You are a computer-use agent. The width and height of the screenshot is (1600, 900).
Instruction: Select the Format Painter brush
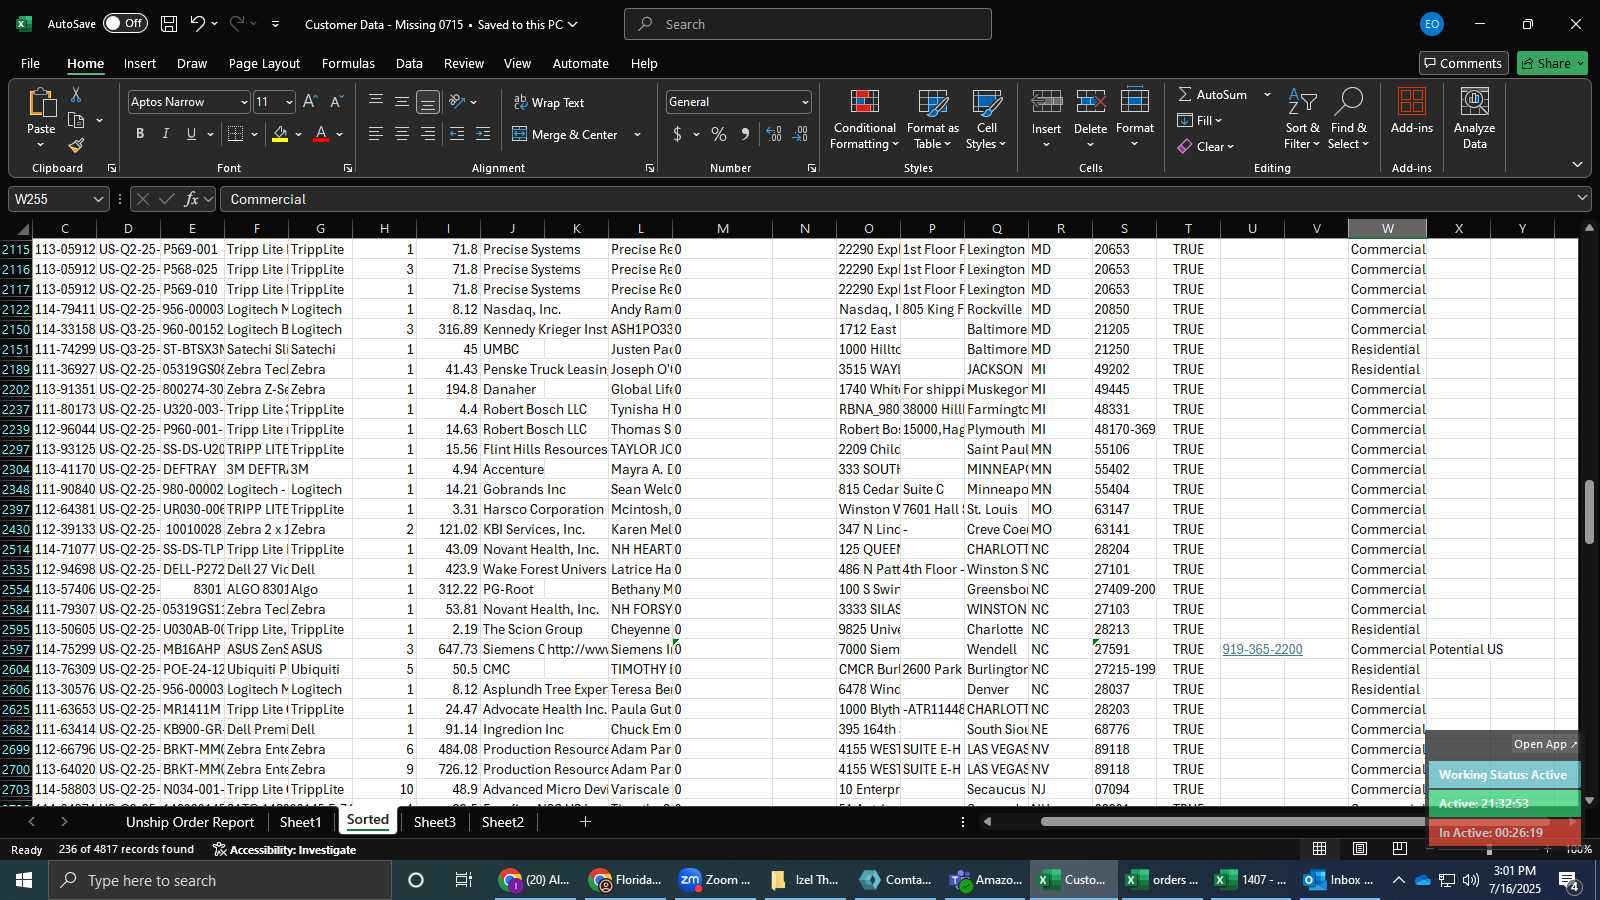pos(76,146)
